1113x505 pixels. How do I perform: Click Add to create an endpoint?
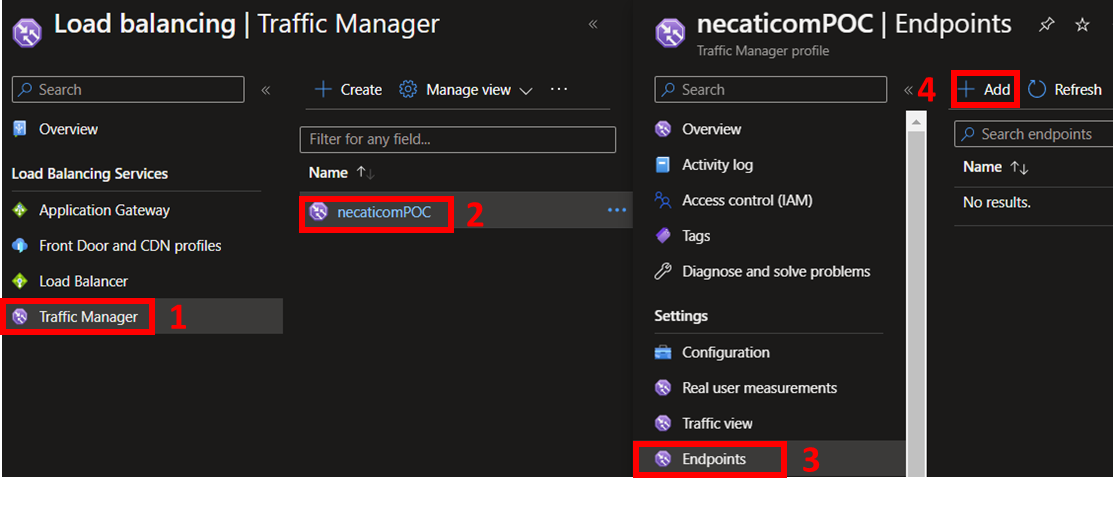[x=984, y=89]
